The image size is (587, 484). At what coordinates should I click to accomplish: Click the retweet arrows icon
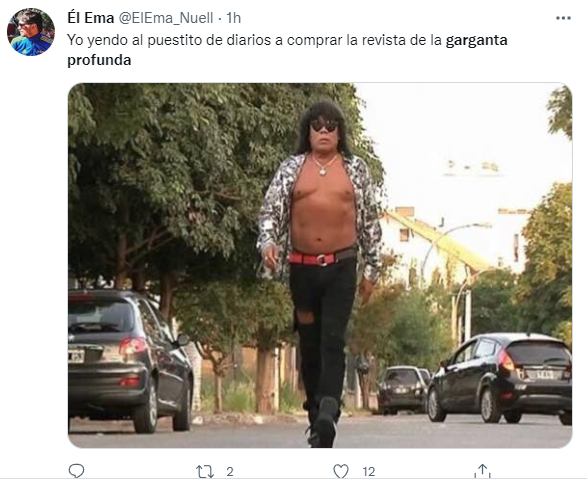(205, 472)
